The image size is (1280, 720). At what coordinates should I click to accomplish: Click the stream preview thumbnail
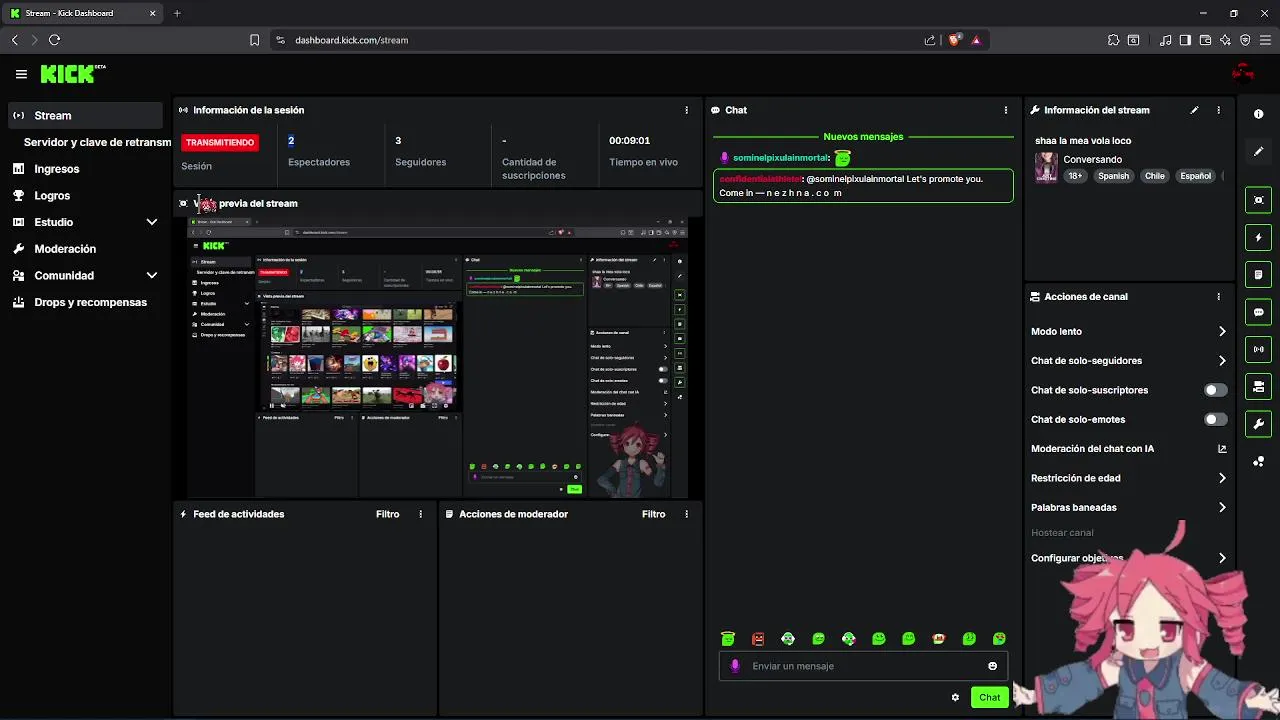point(438,356)
